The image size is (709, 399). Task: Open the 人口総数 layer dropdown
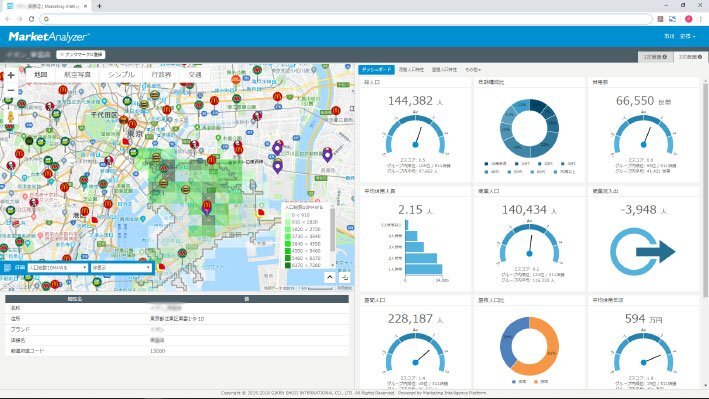point(57,268)
